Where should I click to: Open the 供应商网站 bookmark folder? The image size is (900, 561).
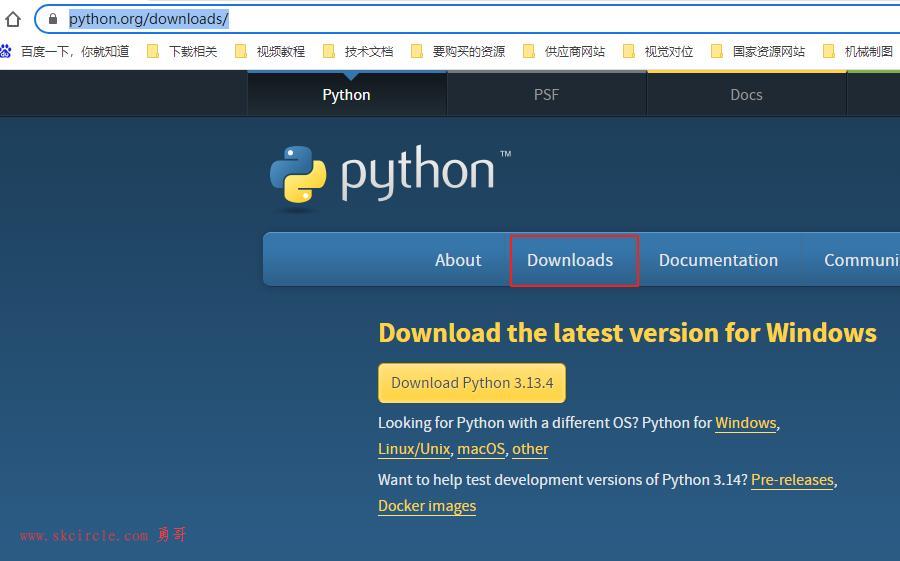tap(564, 52)
